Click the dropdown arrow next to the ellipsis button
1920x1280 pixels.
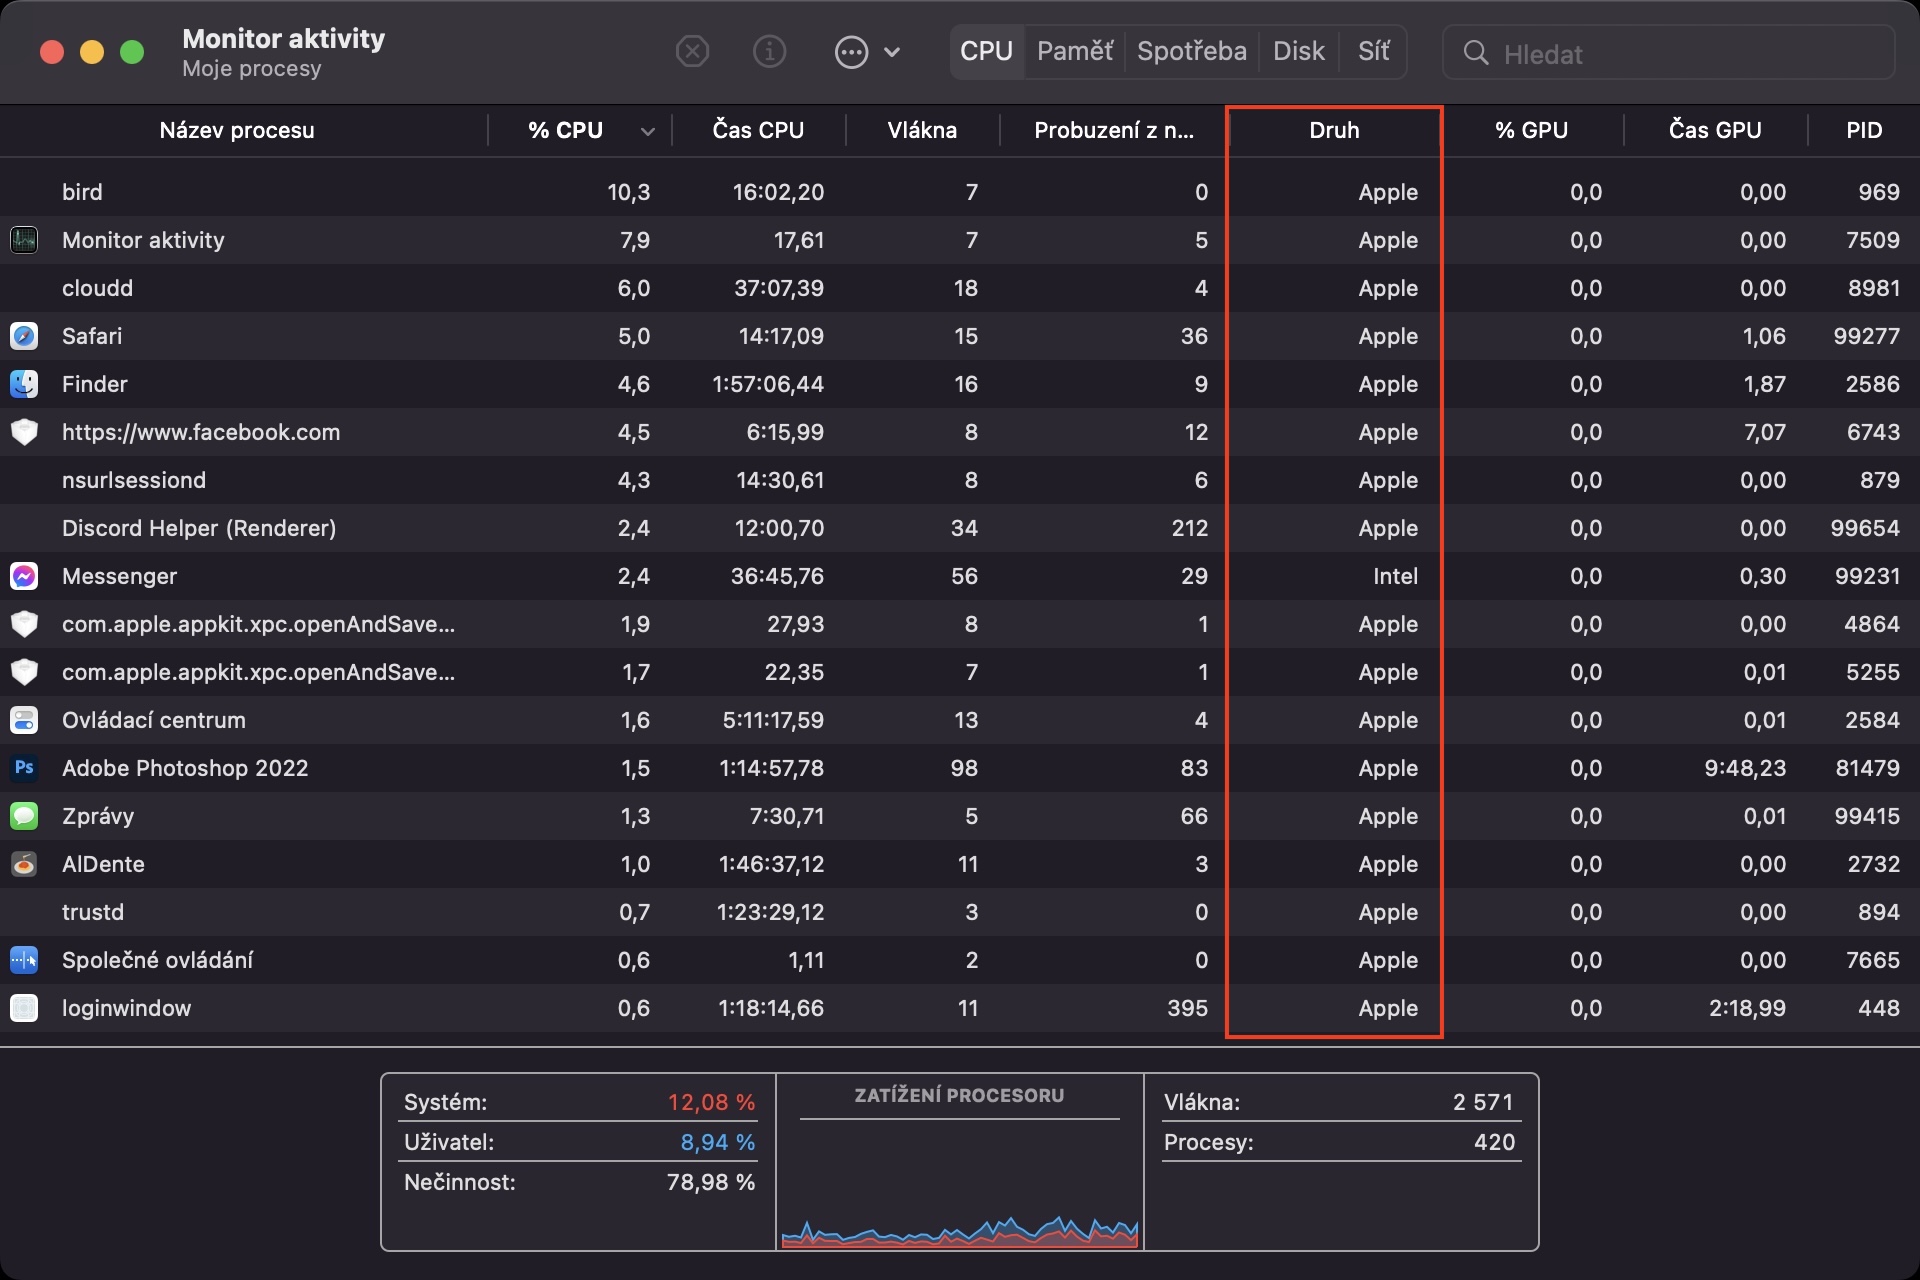click(x=893, y=52)
